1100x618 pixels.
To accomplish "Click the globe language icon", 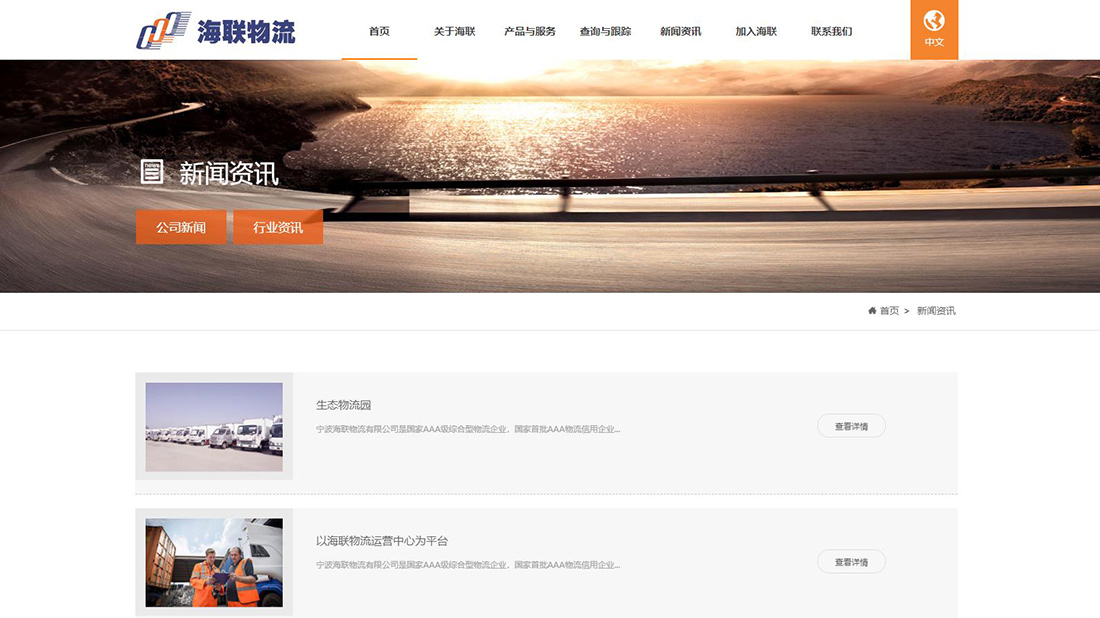I will (934, 21).
